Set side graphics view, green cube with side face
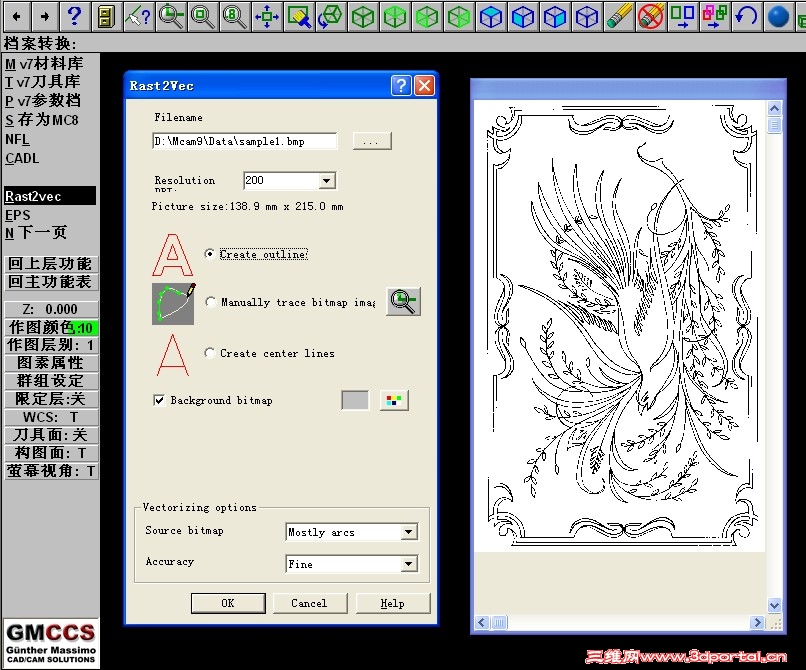The height and width of the screenshot is (670, 806). click(x=459, y=16)
